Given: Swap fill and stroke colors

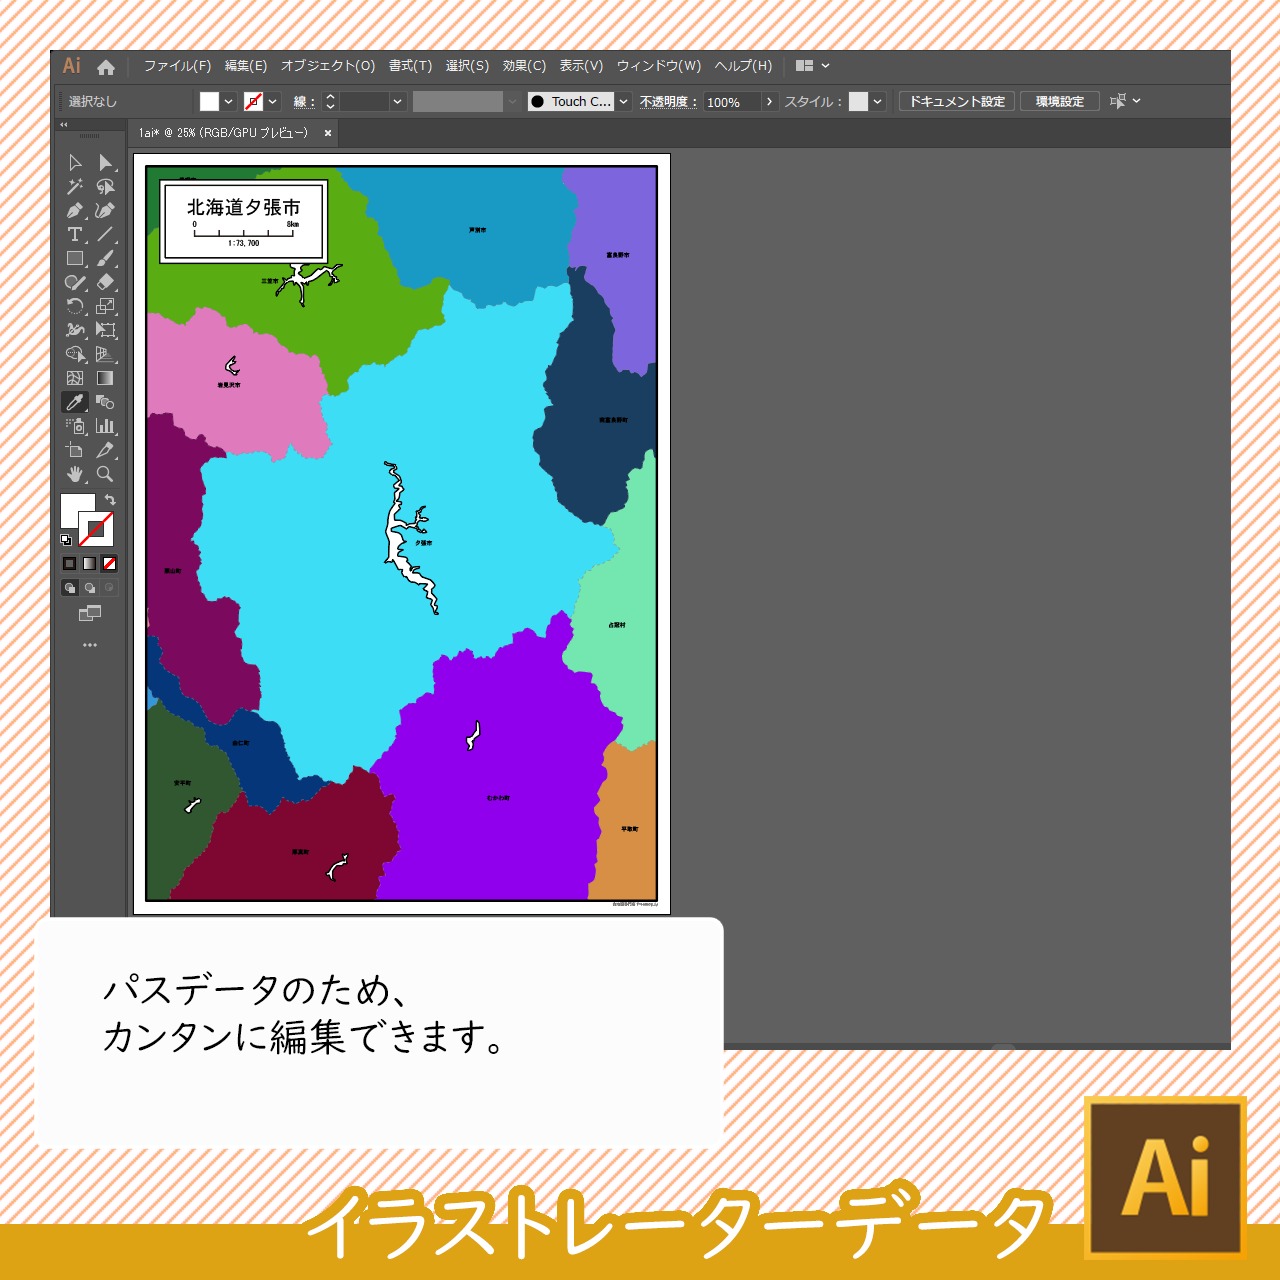Looking at the screenshot, I should coord(110,499).
